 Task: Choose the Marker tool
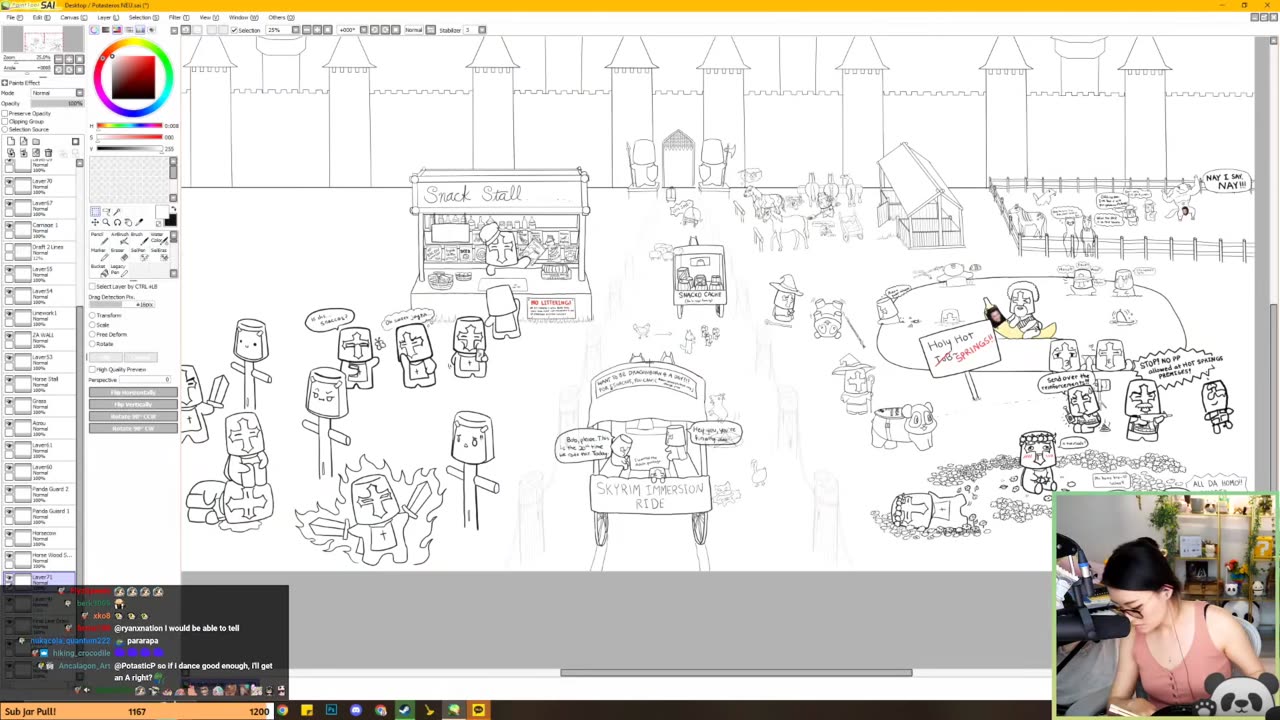pyautogui.click(x=98, y=253)
